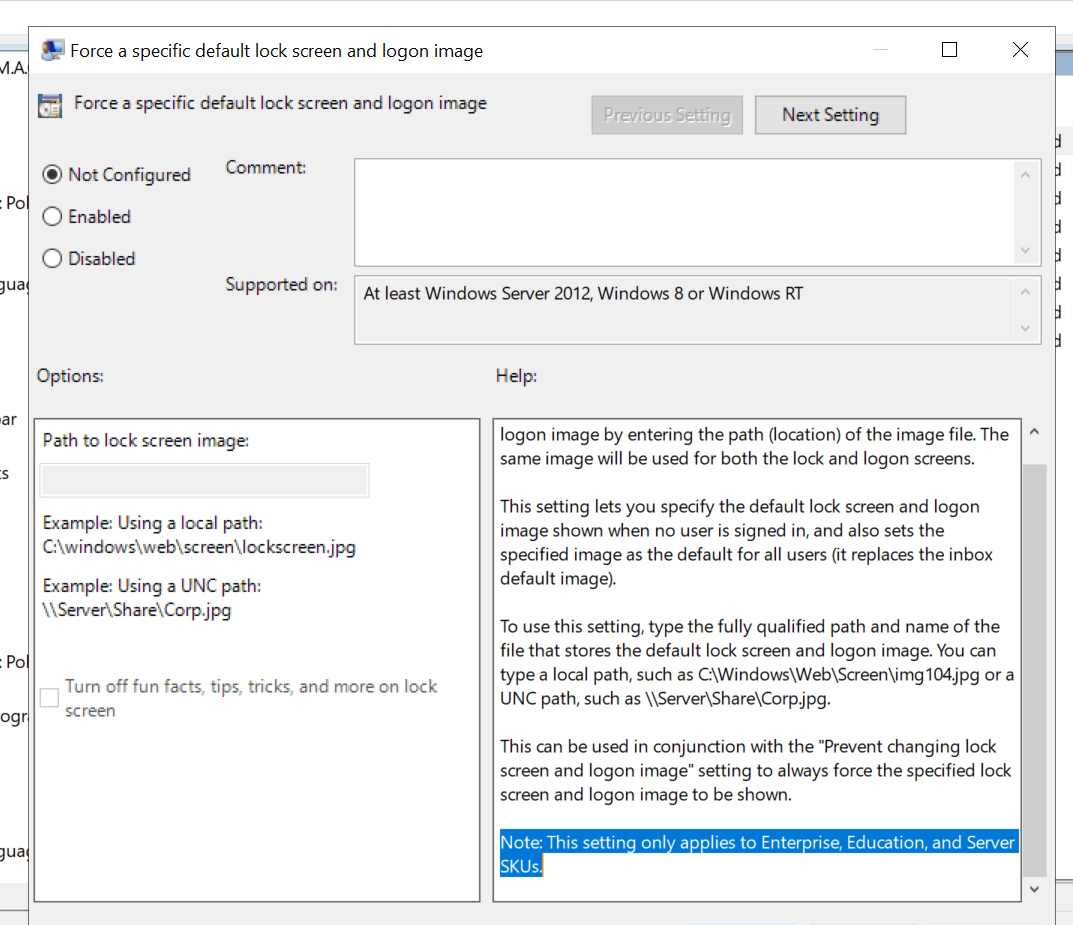Click inside the Comment text box
The width and height of the screenshot is (1073, 925).
click(x=684, y=212)
